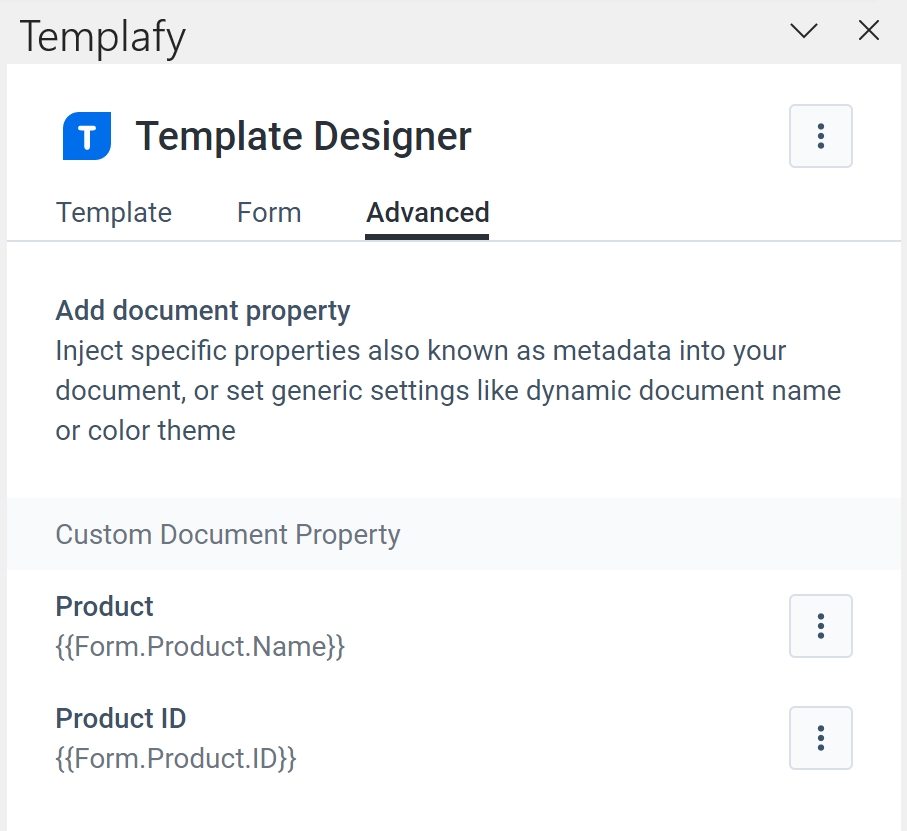Switch to the Form tab
This screenshot has width=907, height=831.
268,212
